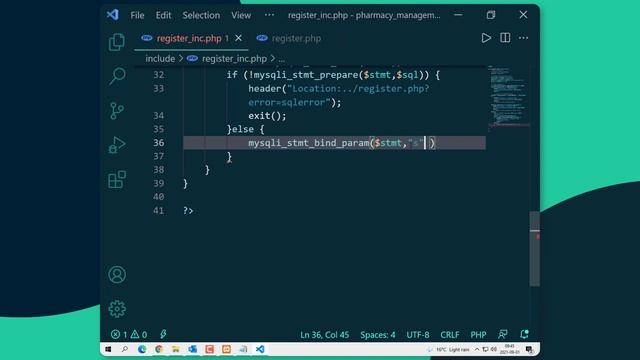Click register_inc.php in breadcrumb
Image resolution: width=640 pixels, height=360 pixels.
point(234,58)
